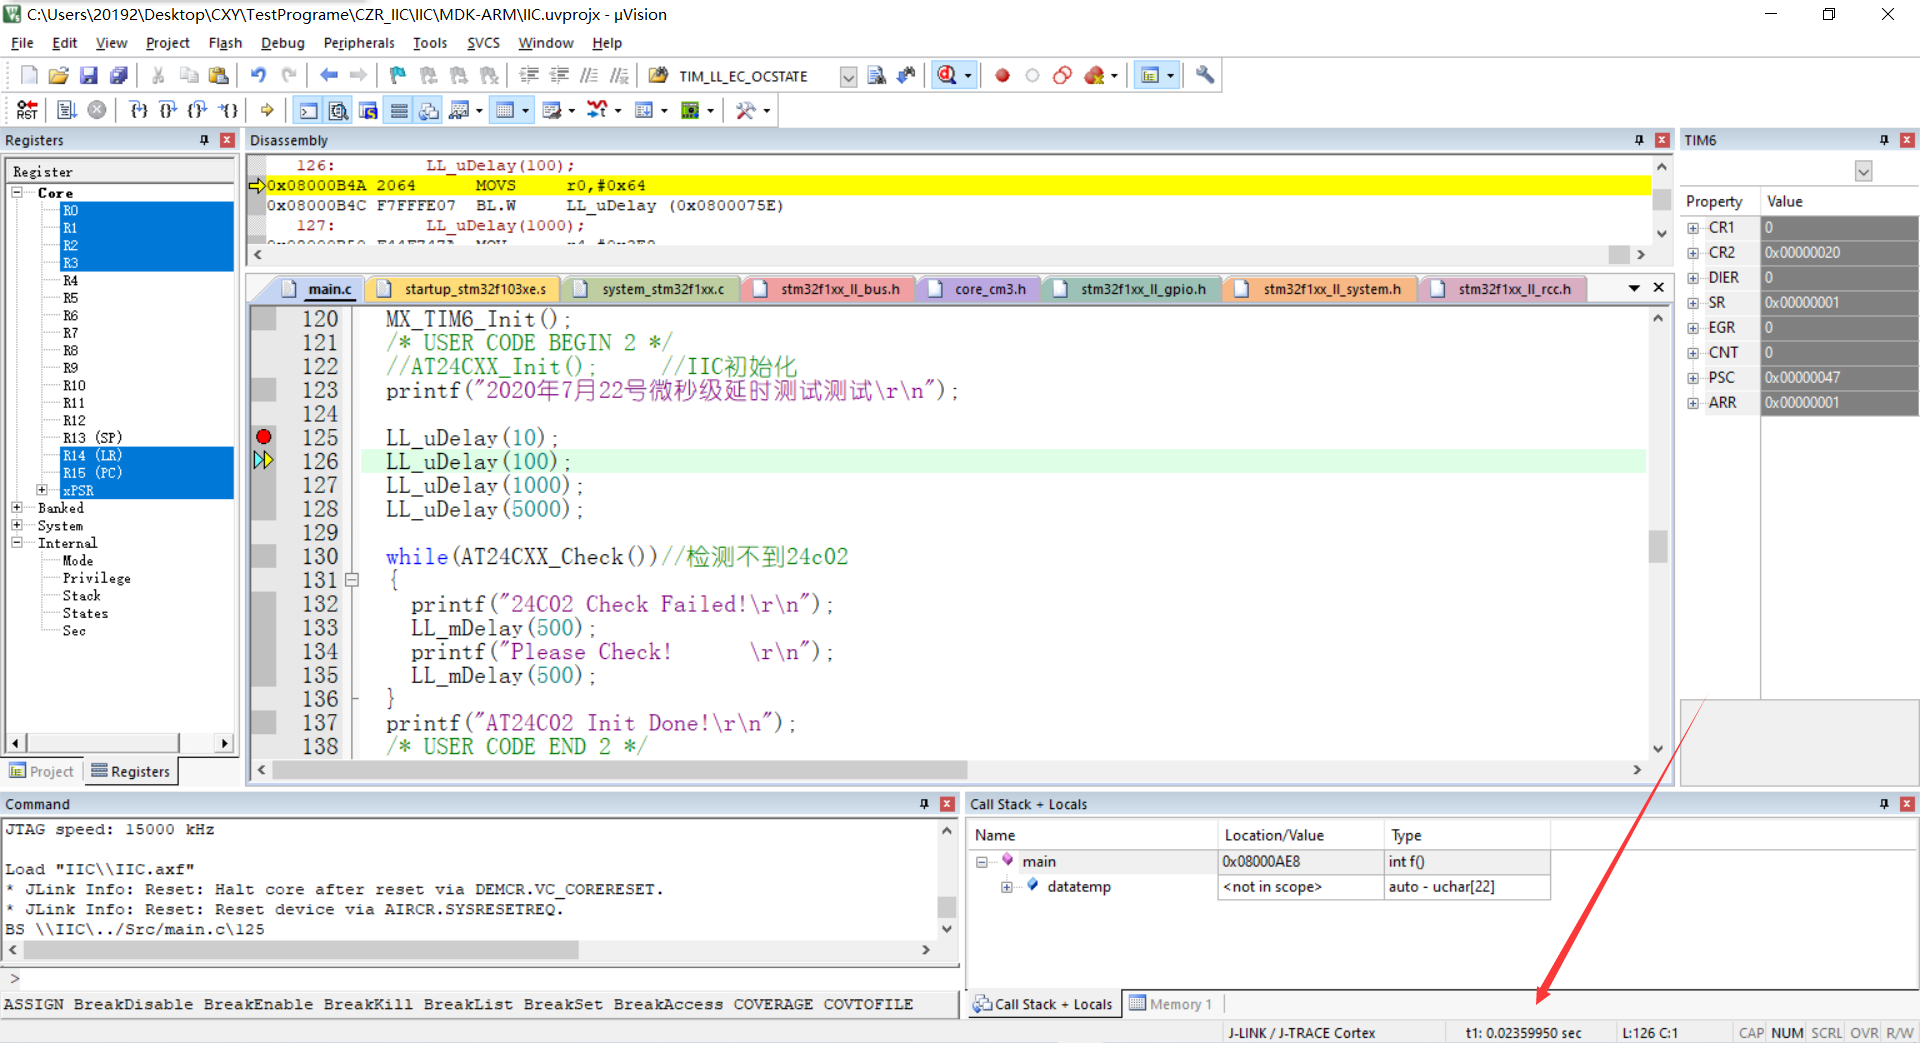Open Configuration with the wrench icon
Screen dimensions: 1920x1043
pos(1205,75)
